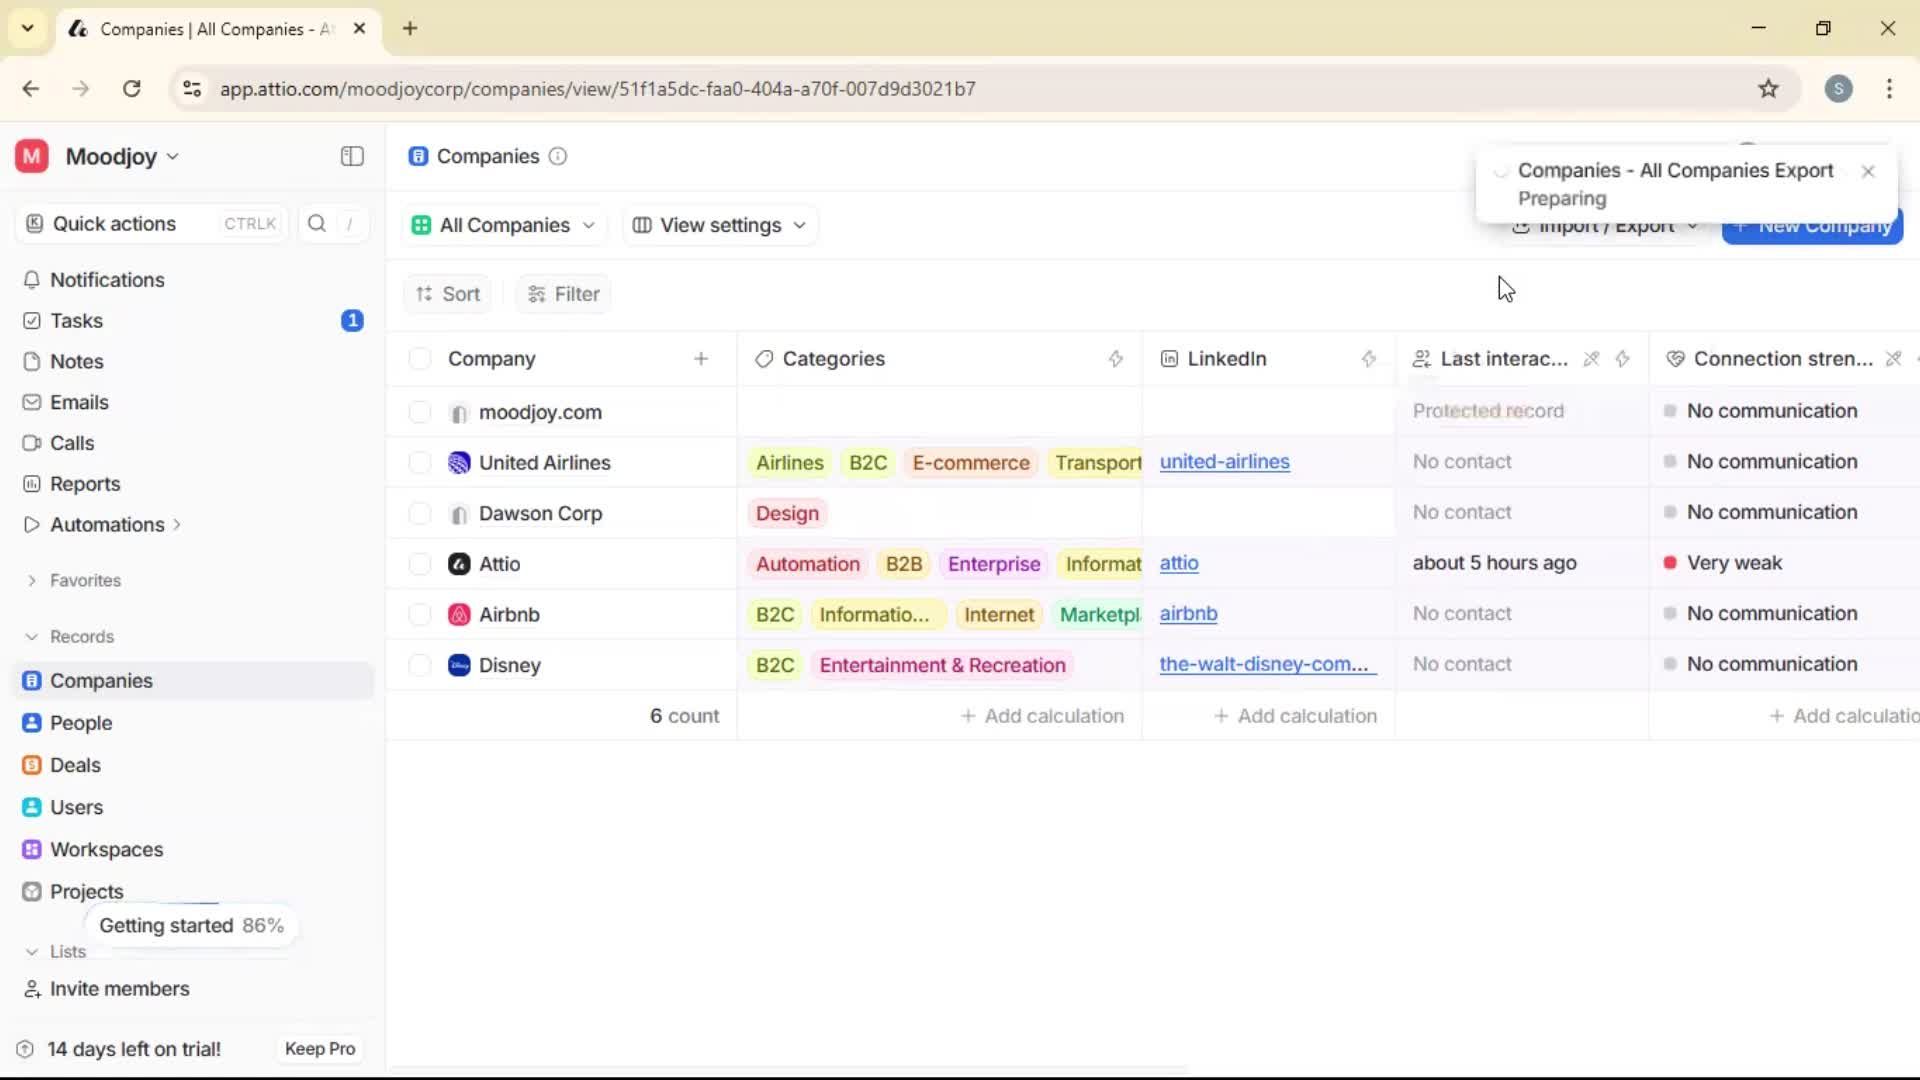Open new browser tab
Screen dimensions: 1920x1080
[410, 28]
